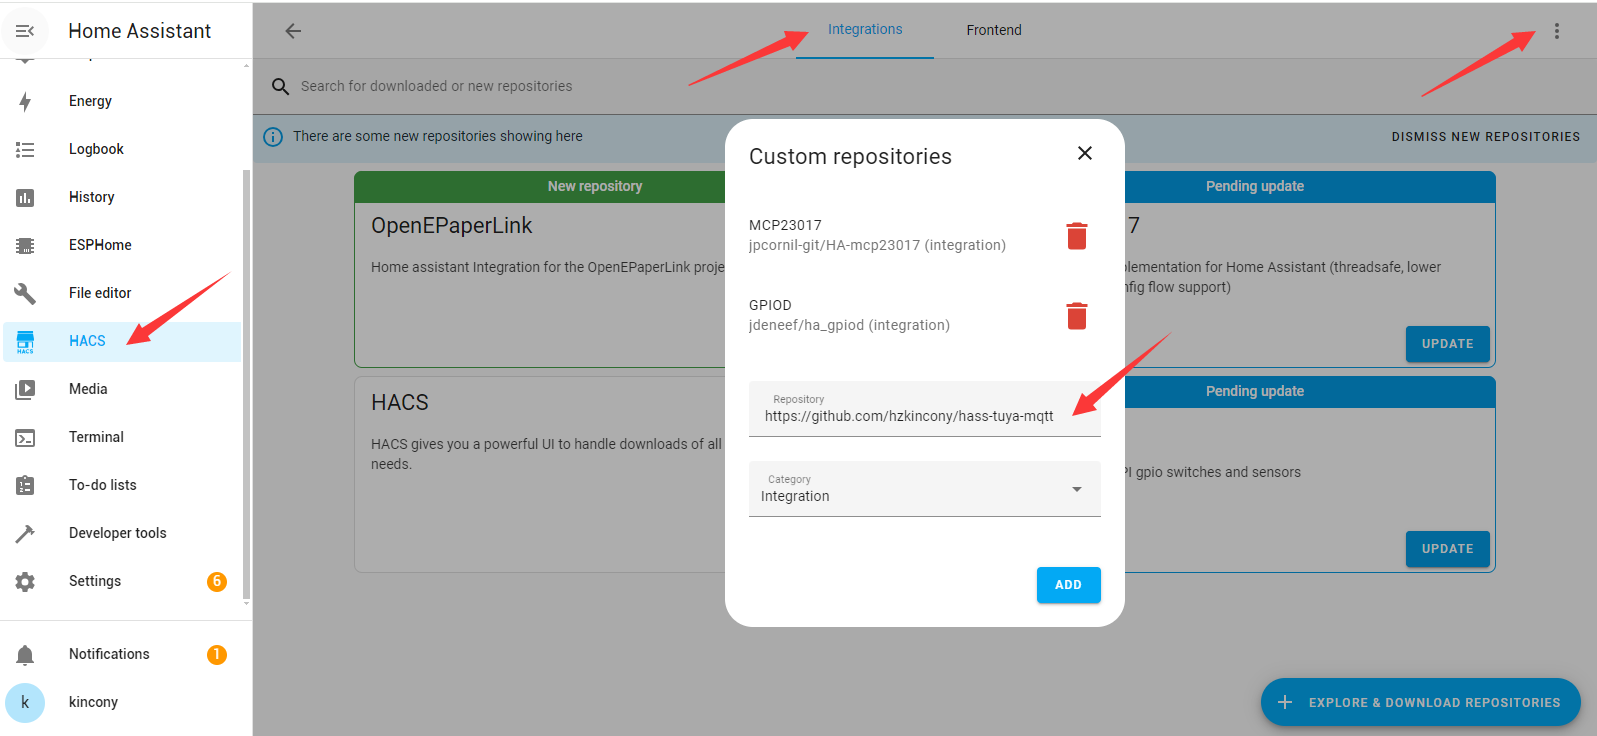Screen dimensions: 1597x736
Task: Click the Repository URL input field
Action: [x=925, y=409]
